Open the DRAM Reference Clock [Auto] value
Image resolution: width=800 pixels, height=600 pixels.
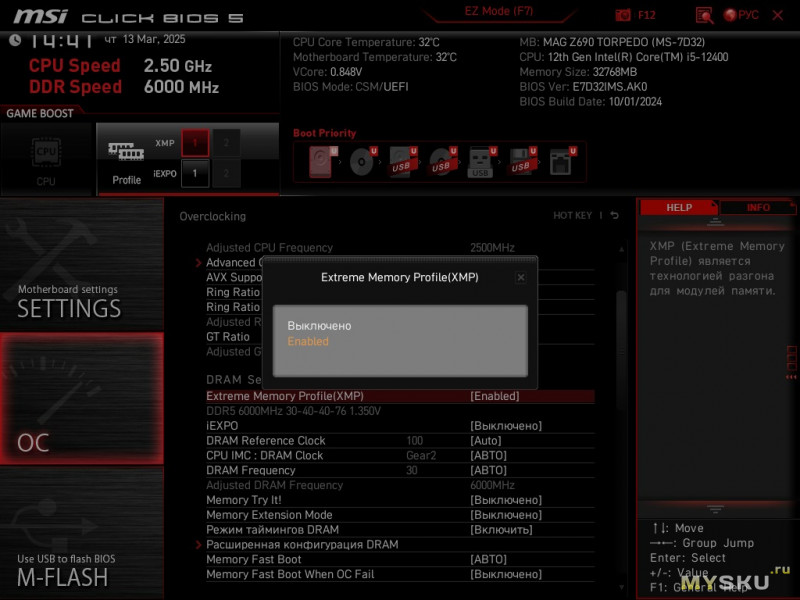point(486,441)
